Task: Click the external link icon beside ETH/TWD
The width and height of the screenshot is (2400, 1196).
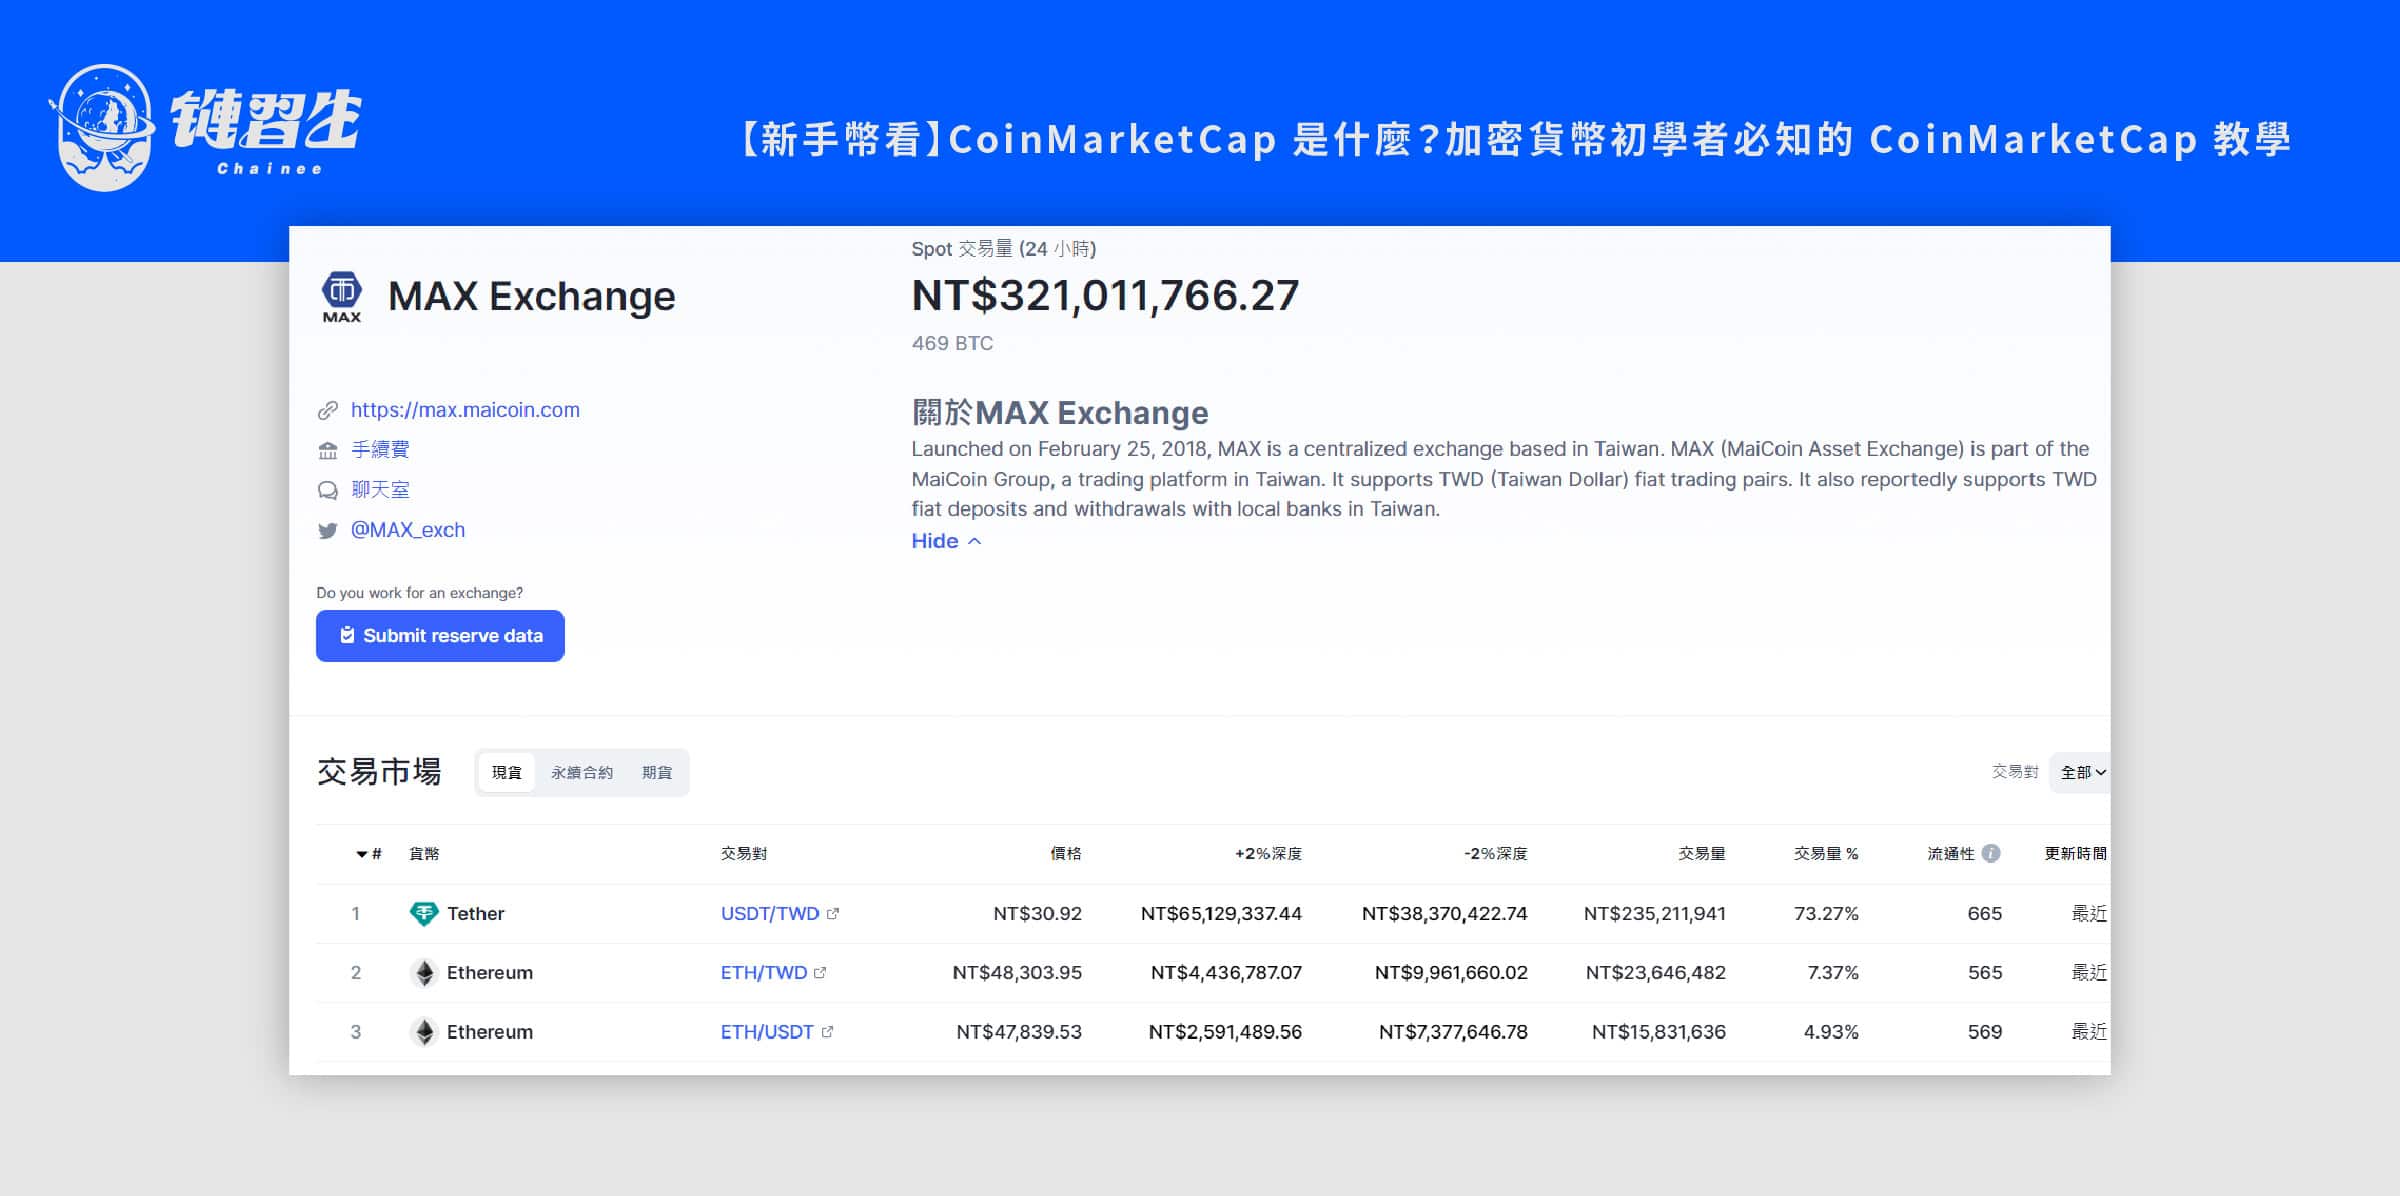Action: click(820, 972)
